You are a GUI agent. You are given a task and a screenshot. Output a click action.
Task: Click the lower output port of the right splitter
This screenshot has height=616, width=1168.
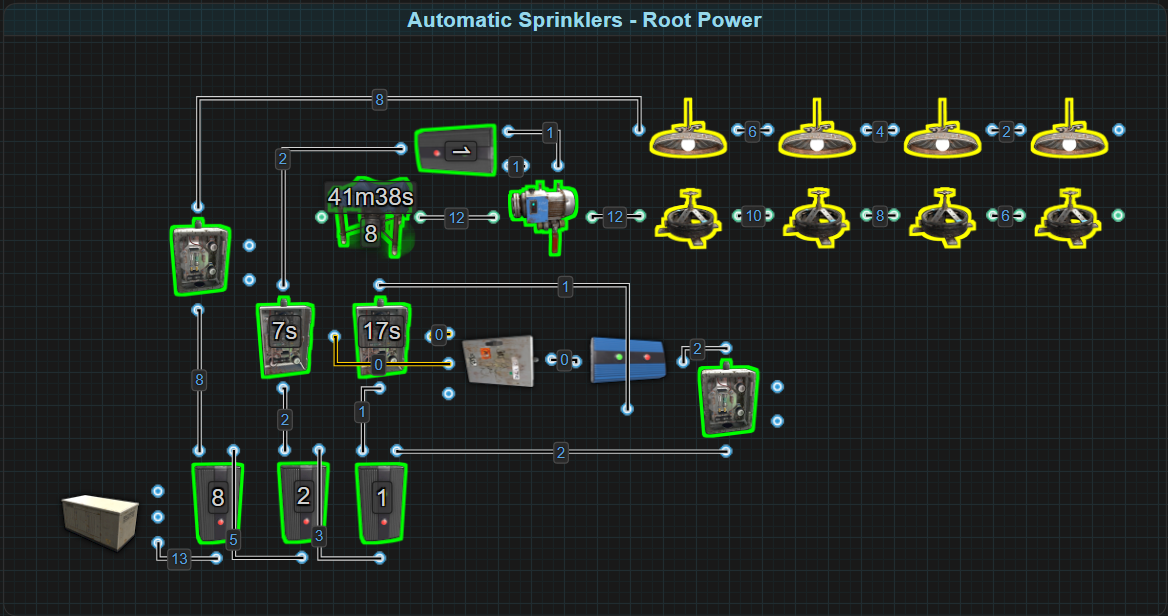pos(778,421)
